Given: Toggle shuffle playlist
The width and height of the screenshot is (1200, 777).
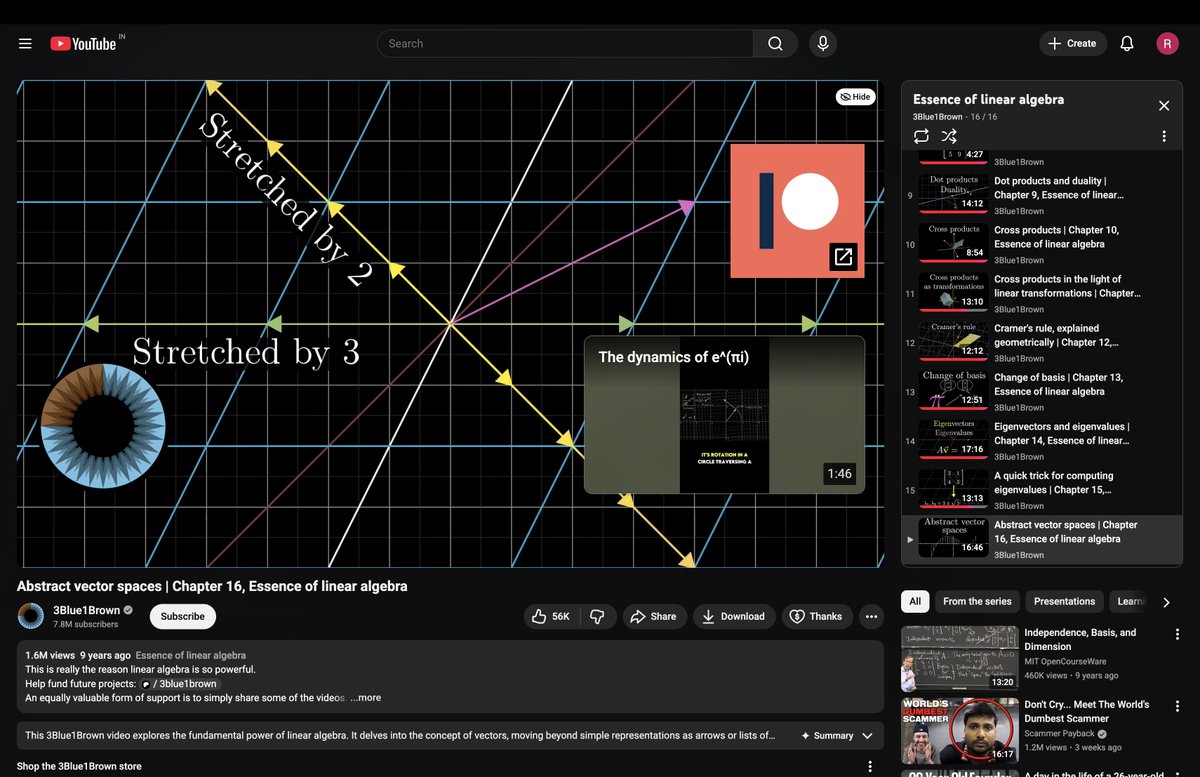Looking at the screenshot, I should pyautogui.click(x=949, y=136).
